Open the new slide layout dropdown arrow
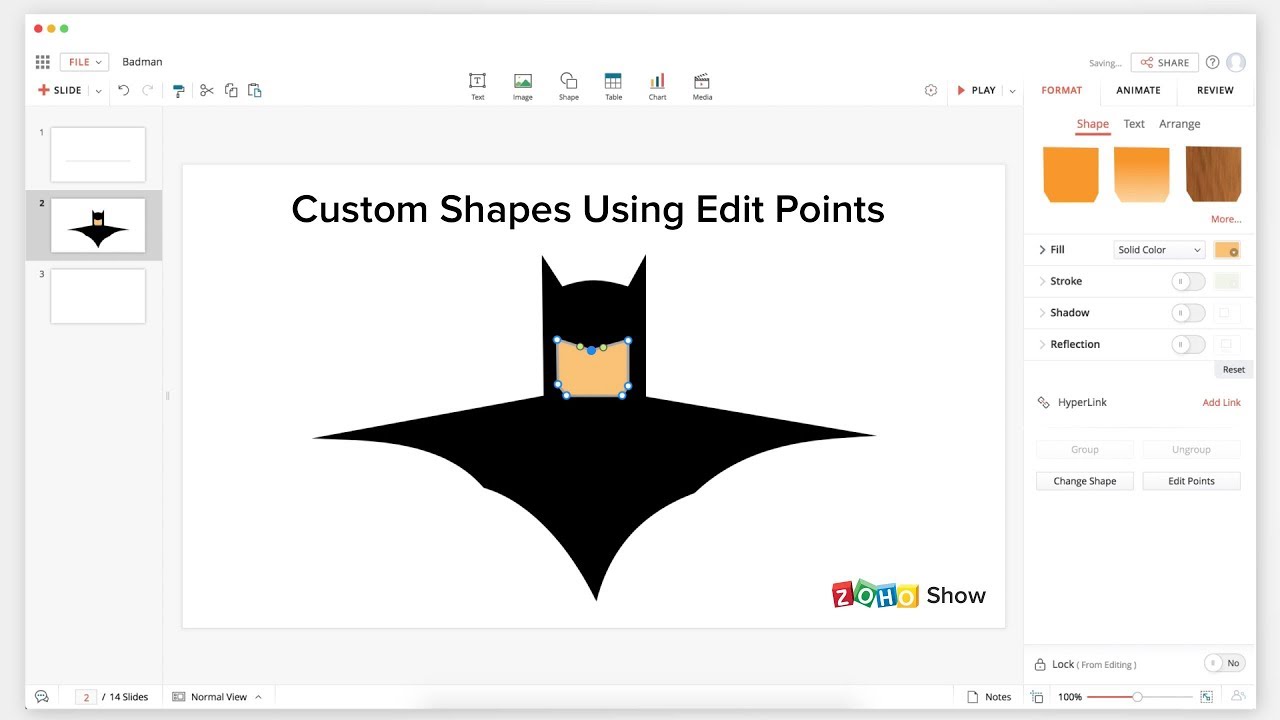Image resolution: width=1280 pixels, height=720 pixels. point(98,91)
